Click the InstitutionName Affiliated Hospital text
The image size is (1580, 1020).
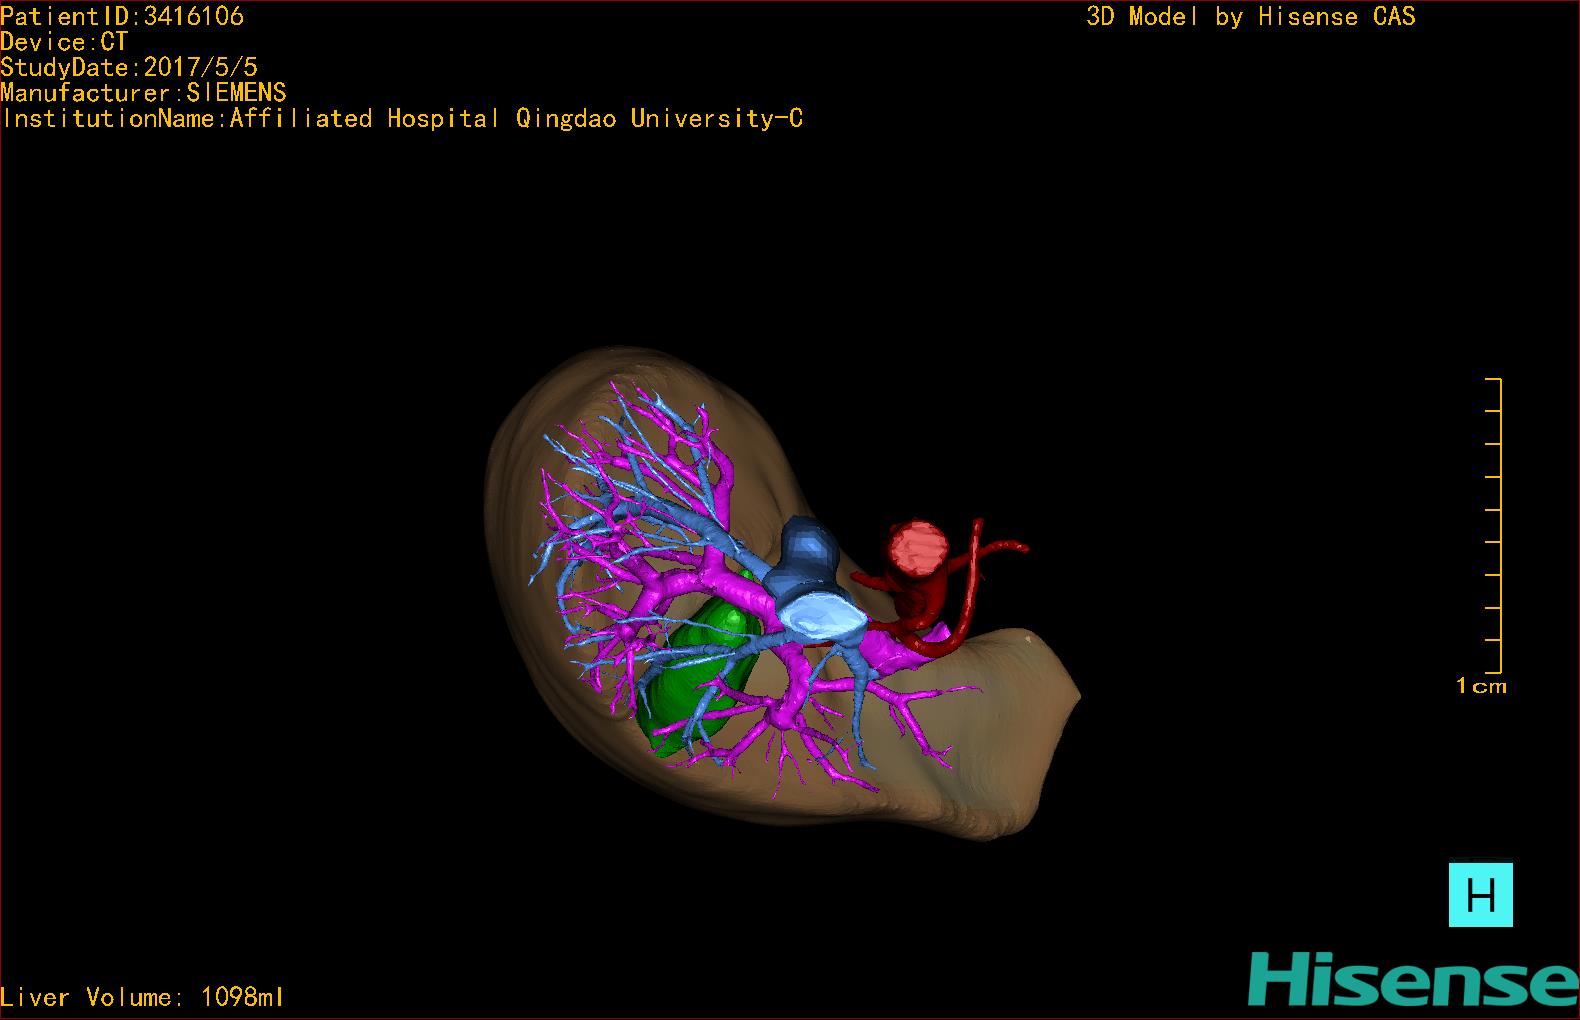coord(402,119)
